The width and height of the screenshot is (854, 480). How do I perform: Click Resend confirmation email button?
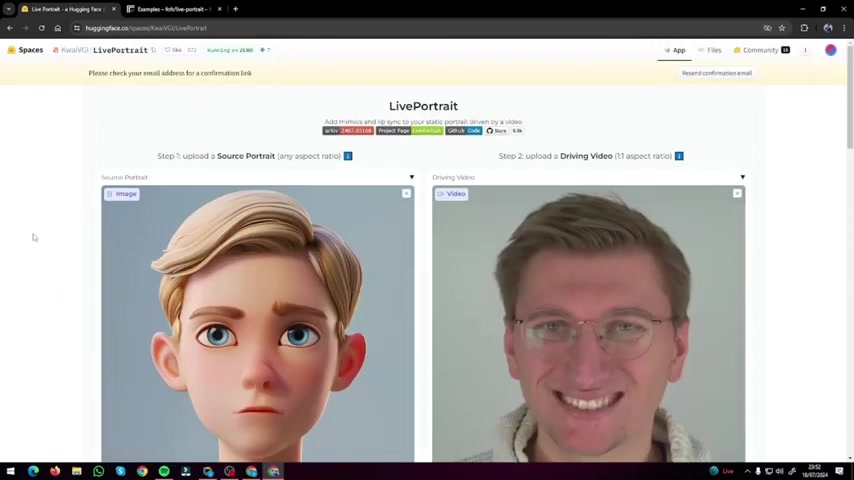[716, 73]
